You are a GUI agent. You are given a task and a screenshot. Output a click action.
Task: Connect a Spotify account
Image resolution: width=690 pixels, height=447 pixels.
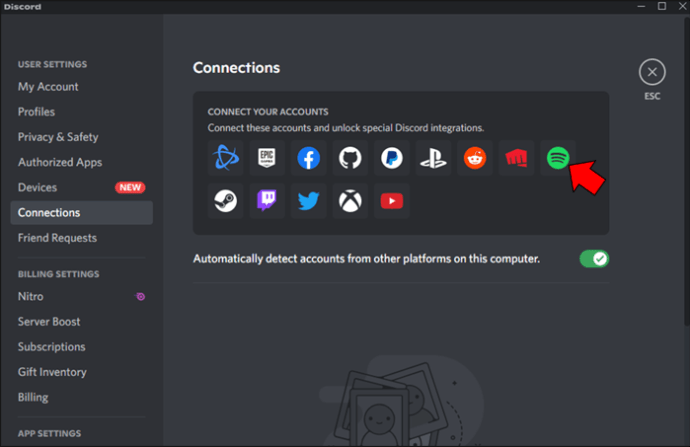point(558,158)
